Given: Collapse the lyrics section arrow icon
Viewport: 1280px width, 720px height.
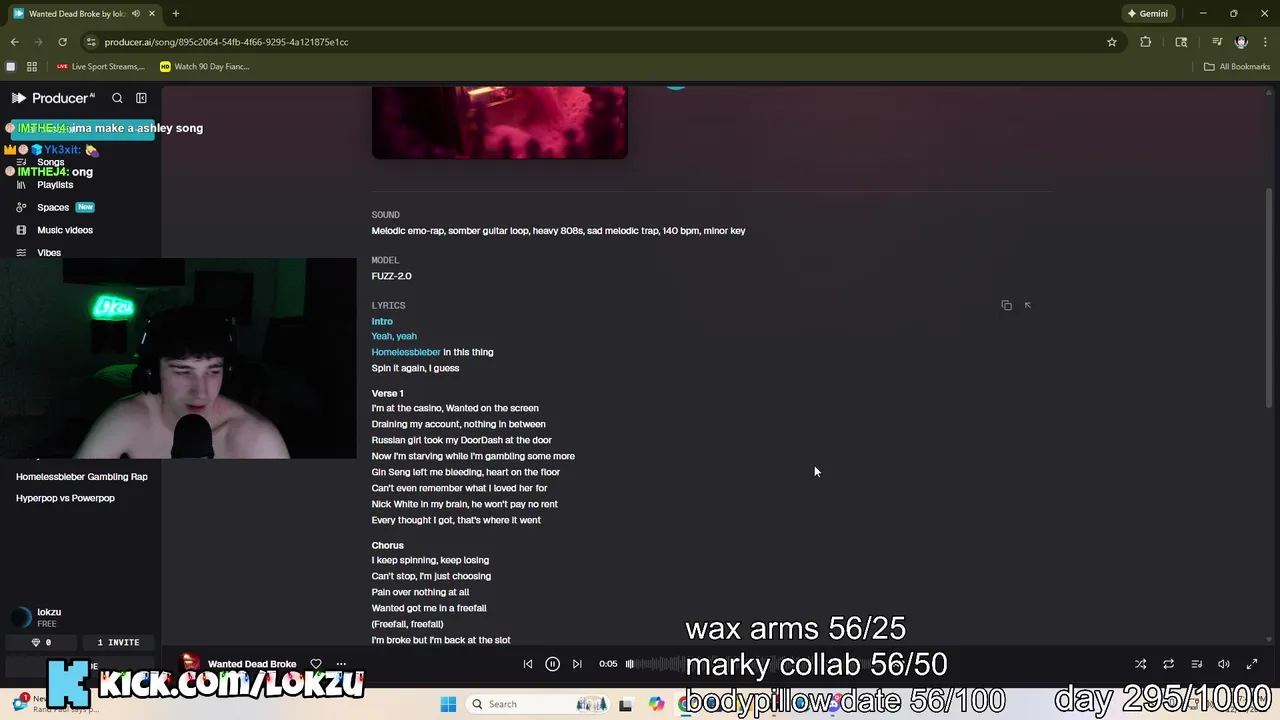Looking at the screenshot, I should click(1028, 305).
